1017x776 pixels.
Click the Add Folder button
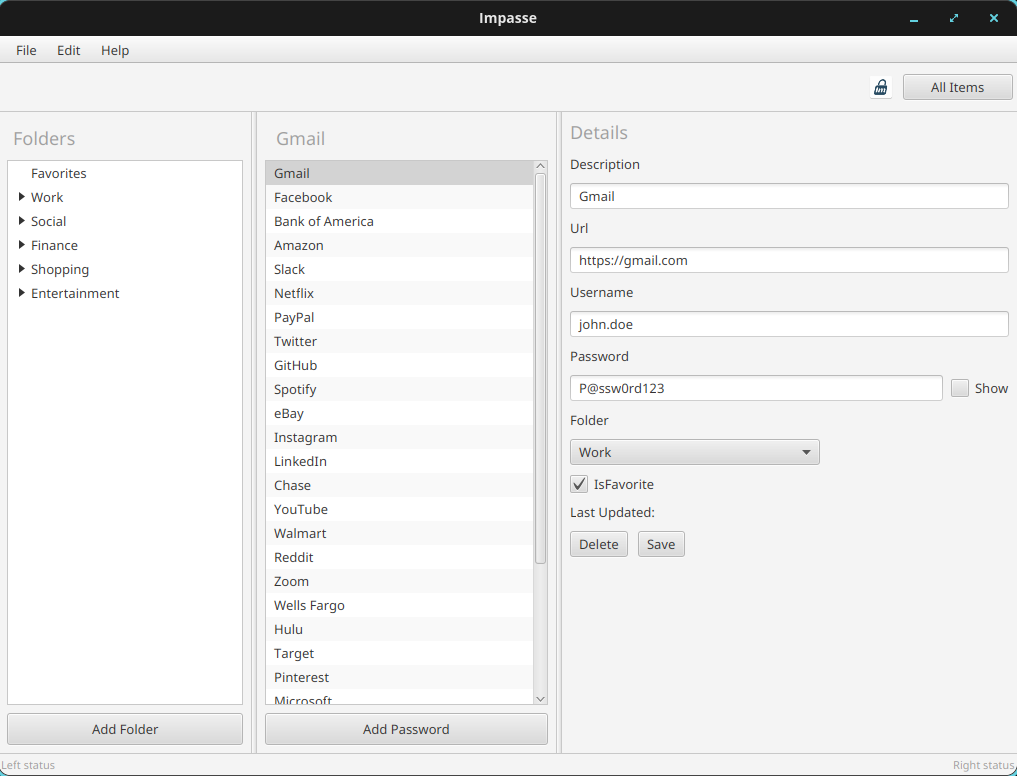point(125,729)
